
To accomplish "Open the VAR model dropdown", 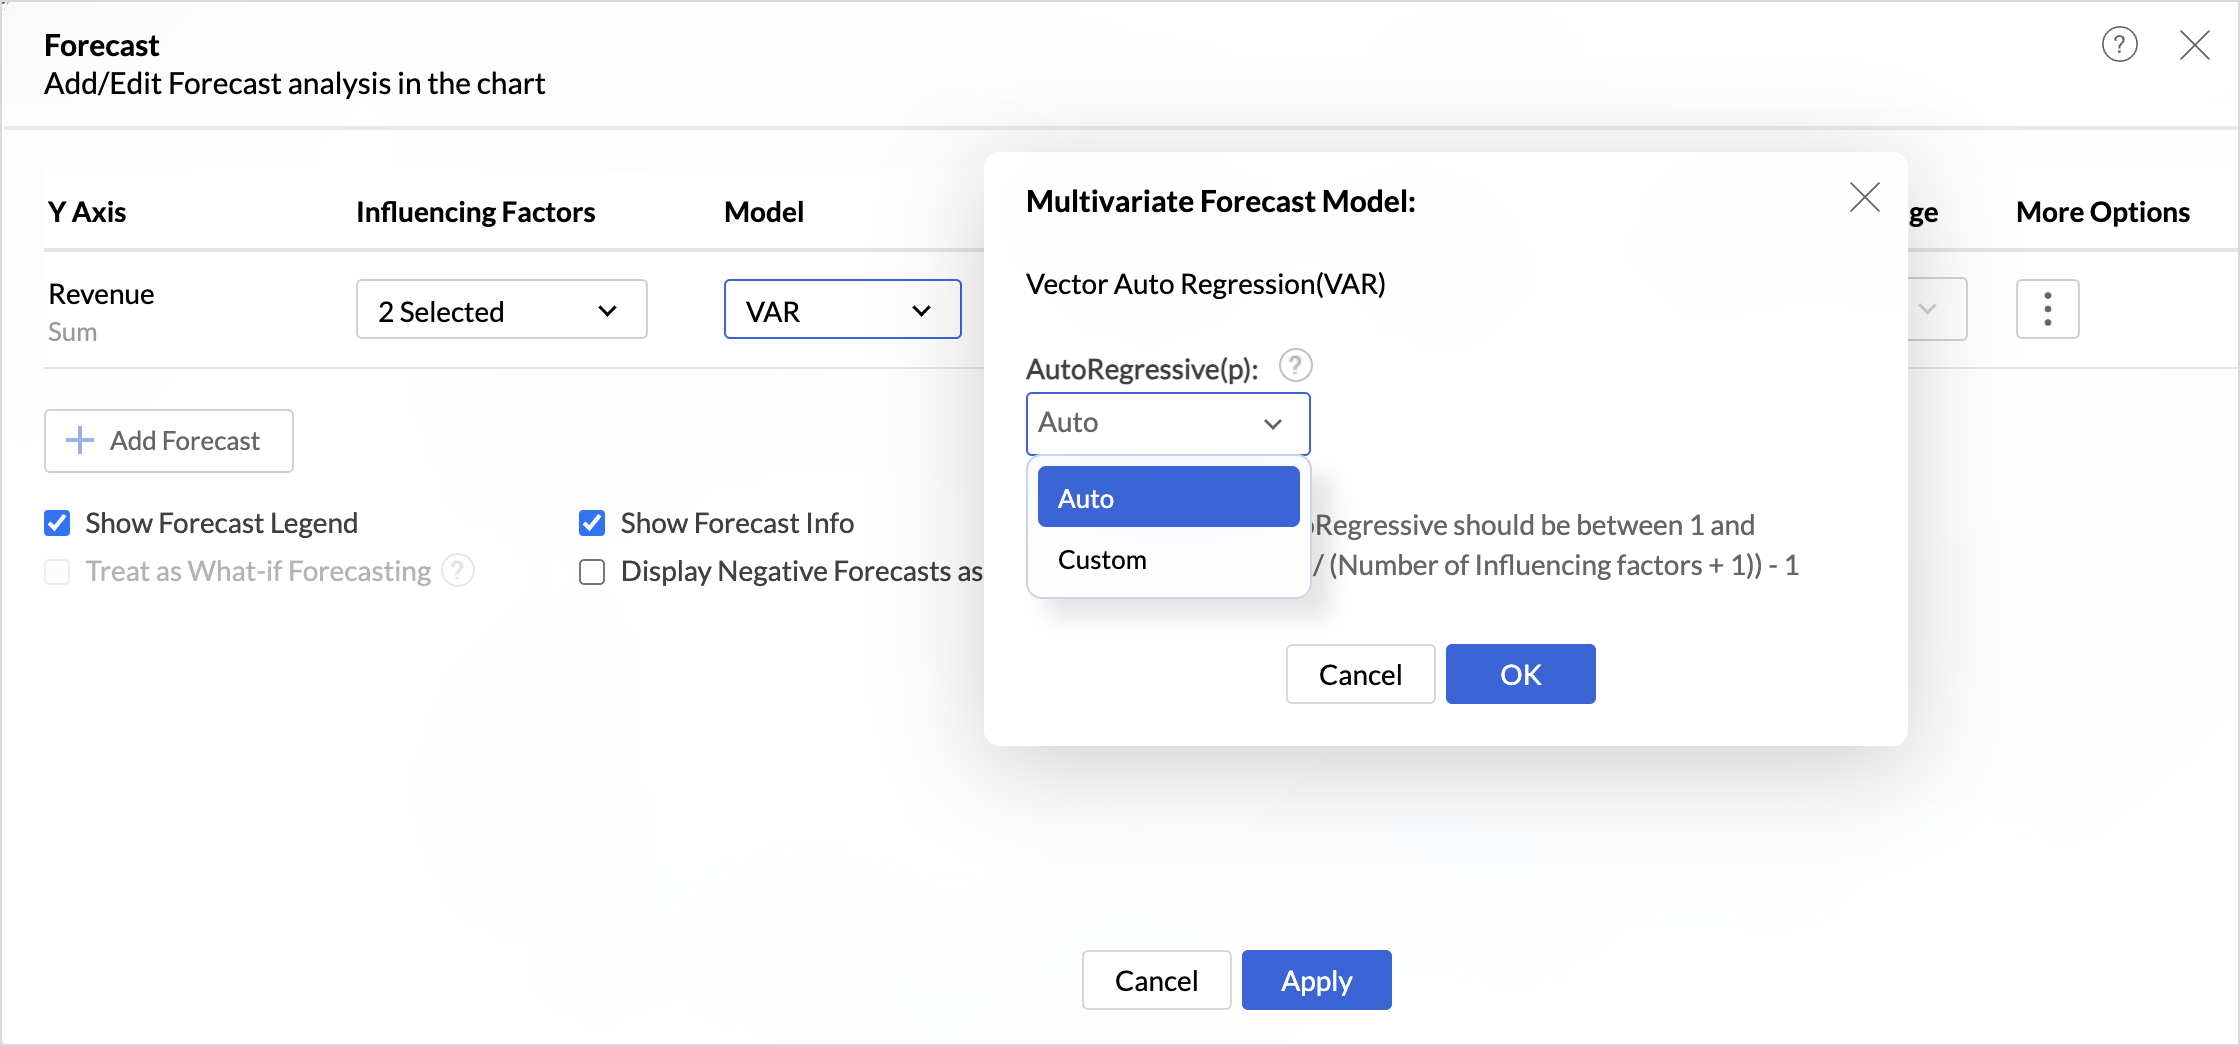I will 842,310.
